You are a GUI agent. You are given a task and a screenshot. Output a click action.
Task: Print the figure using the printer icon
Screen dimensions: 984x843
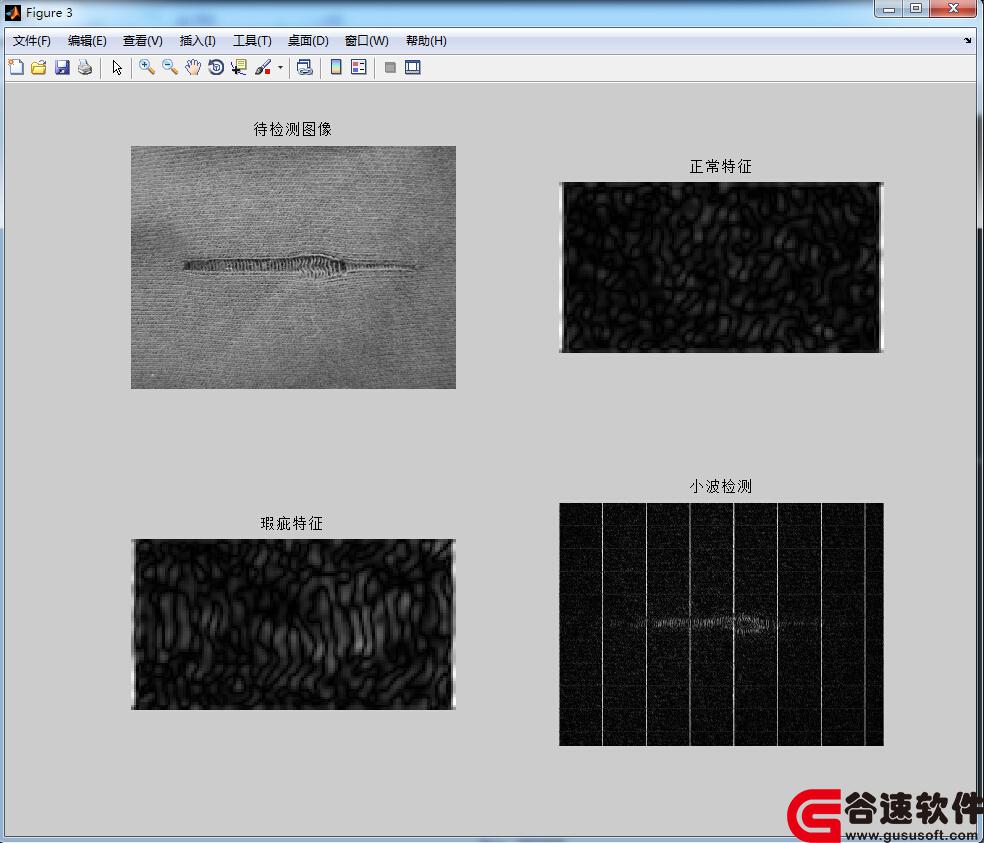click(85, 67)
